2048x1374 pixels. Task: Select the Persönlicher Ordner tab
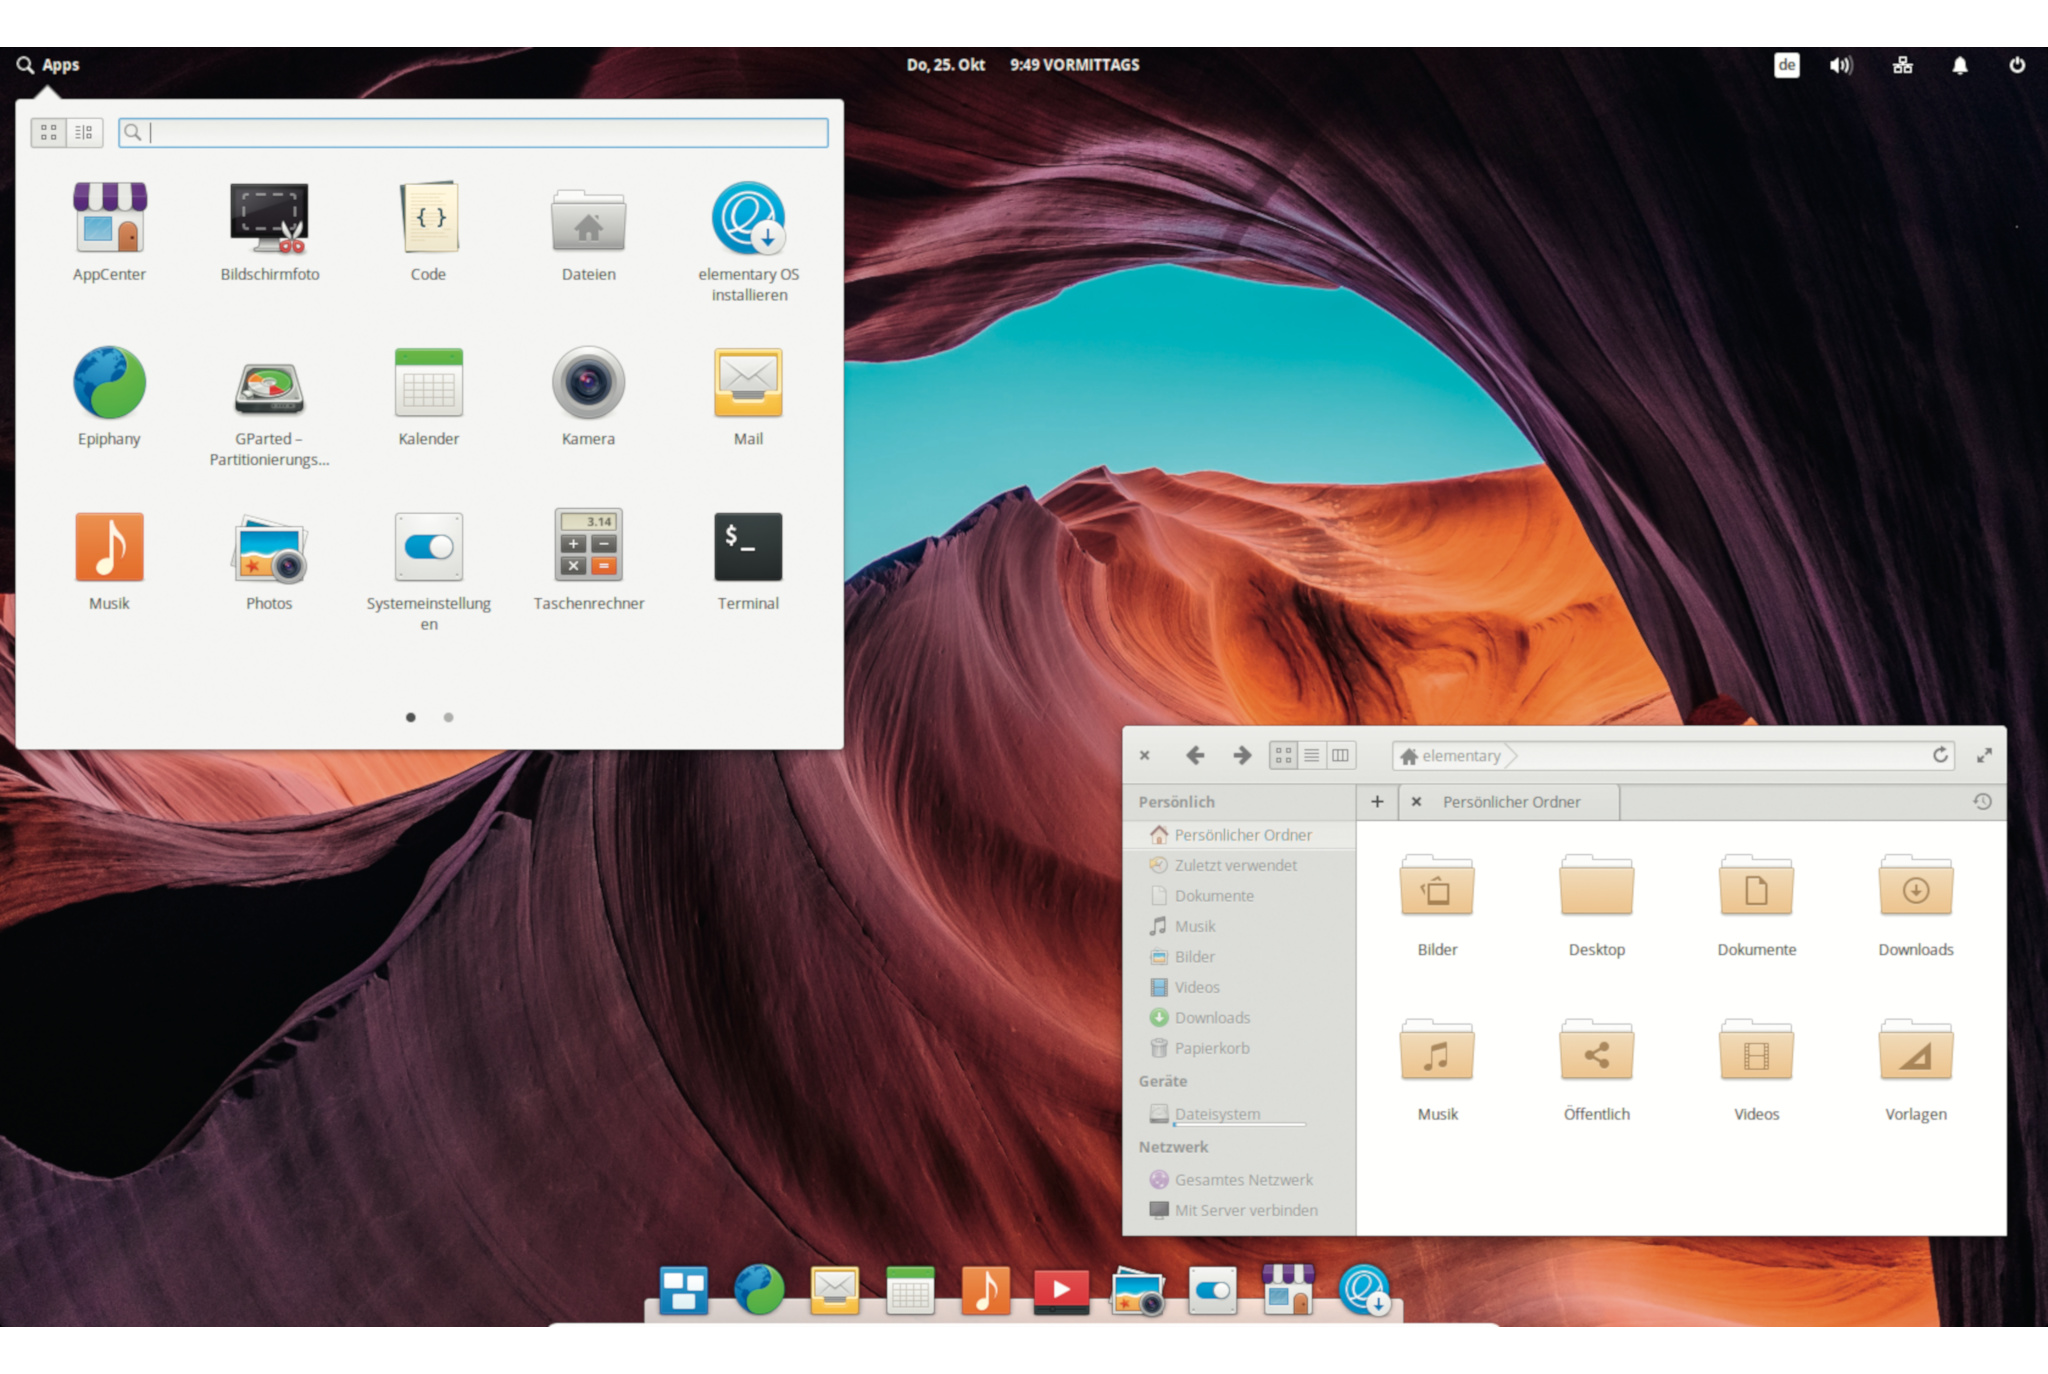pyautogui.click(x=1511, y=801)
